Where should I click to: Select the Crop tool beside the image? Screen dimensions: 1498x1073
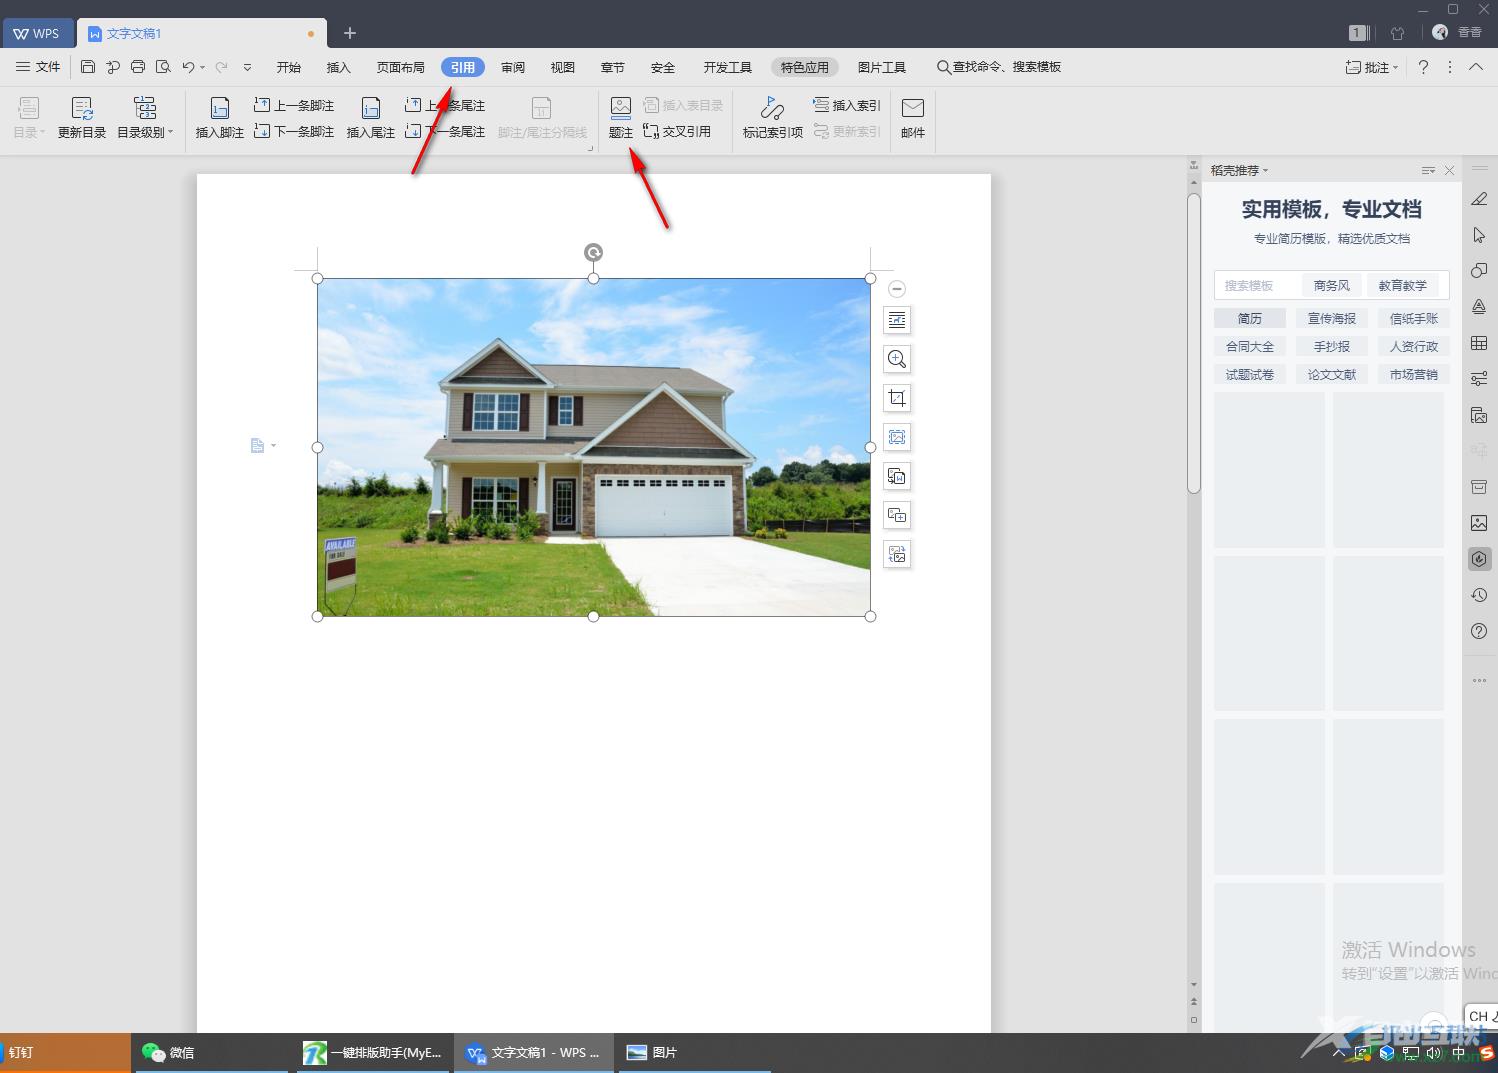pos(897,398)
